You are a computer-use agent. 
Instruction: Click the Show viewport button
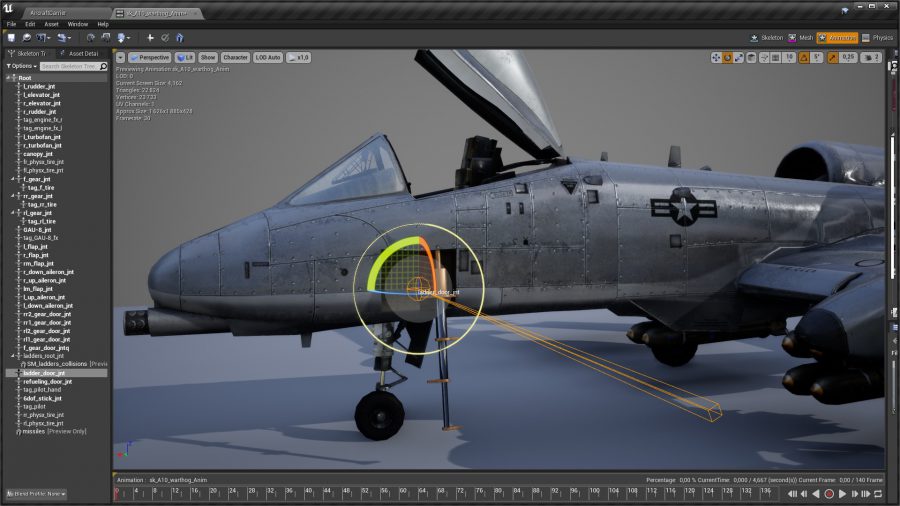[x=208, y=57]
